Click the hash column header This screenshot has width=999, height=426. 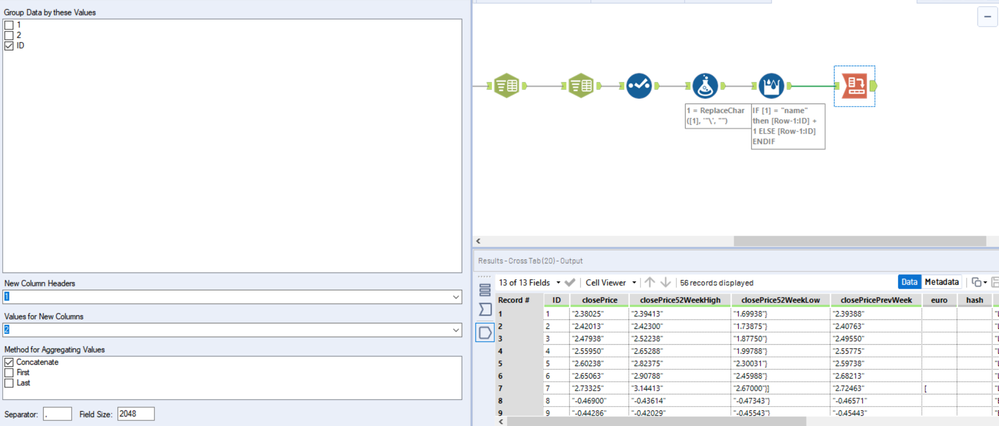975,300
